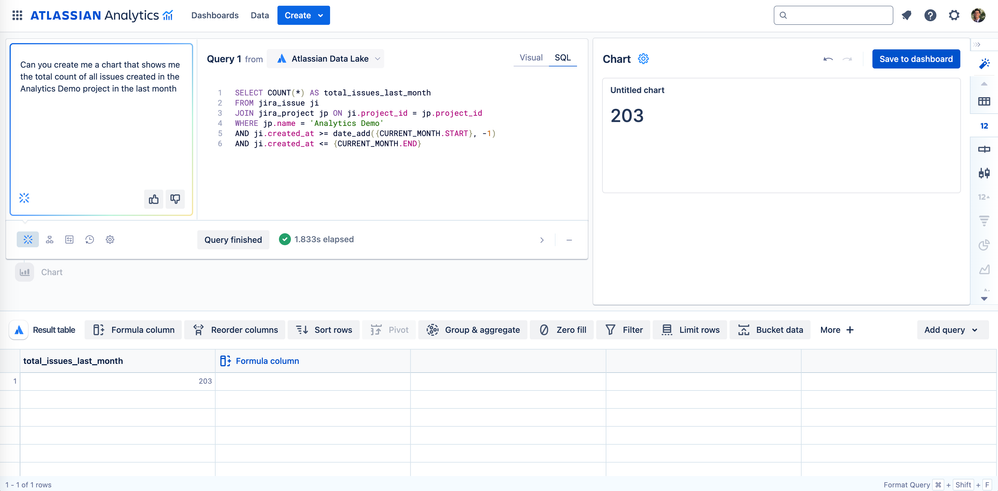The image size is (998, 491).
Task: Select the pie chart type icon
Action: (984, 245)
